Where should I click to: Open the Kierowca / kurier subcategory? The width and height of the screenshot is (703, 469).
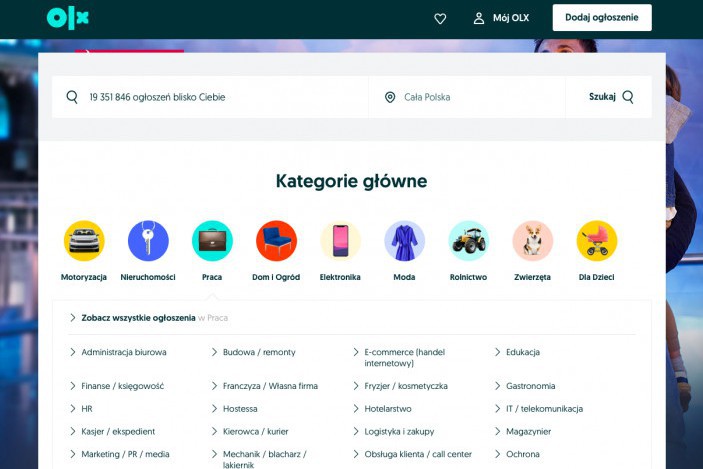coord(255,432)
